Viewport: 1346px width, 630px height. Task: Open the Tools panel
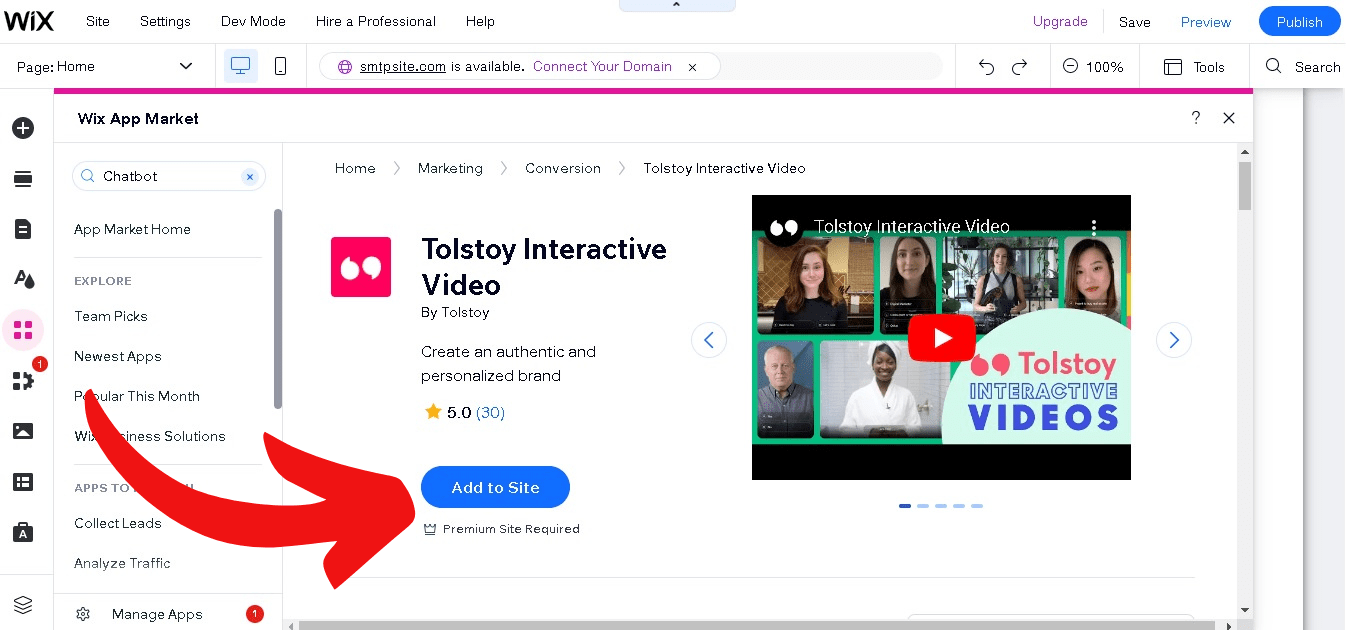(x=1194, y=67)
